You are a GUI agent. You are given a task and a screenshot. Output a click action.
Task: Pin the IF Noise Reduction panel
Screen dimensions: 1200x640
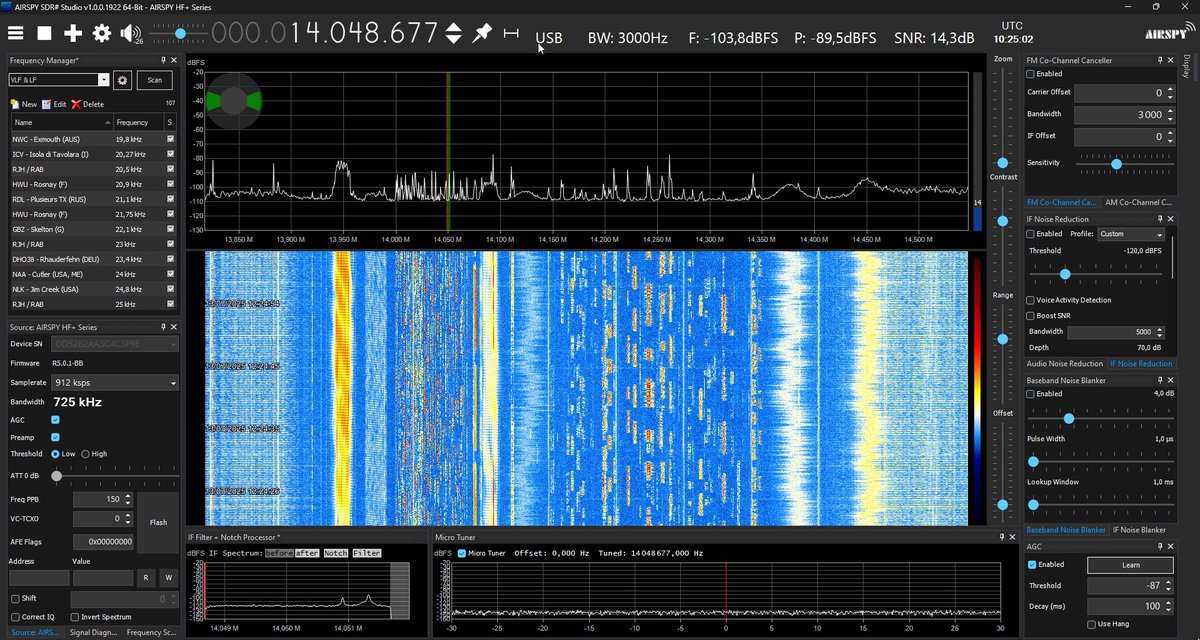click(x=1160, y=219)
